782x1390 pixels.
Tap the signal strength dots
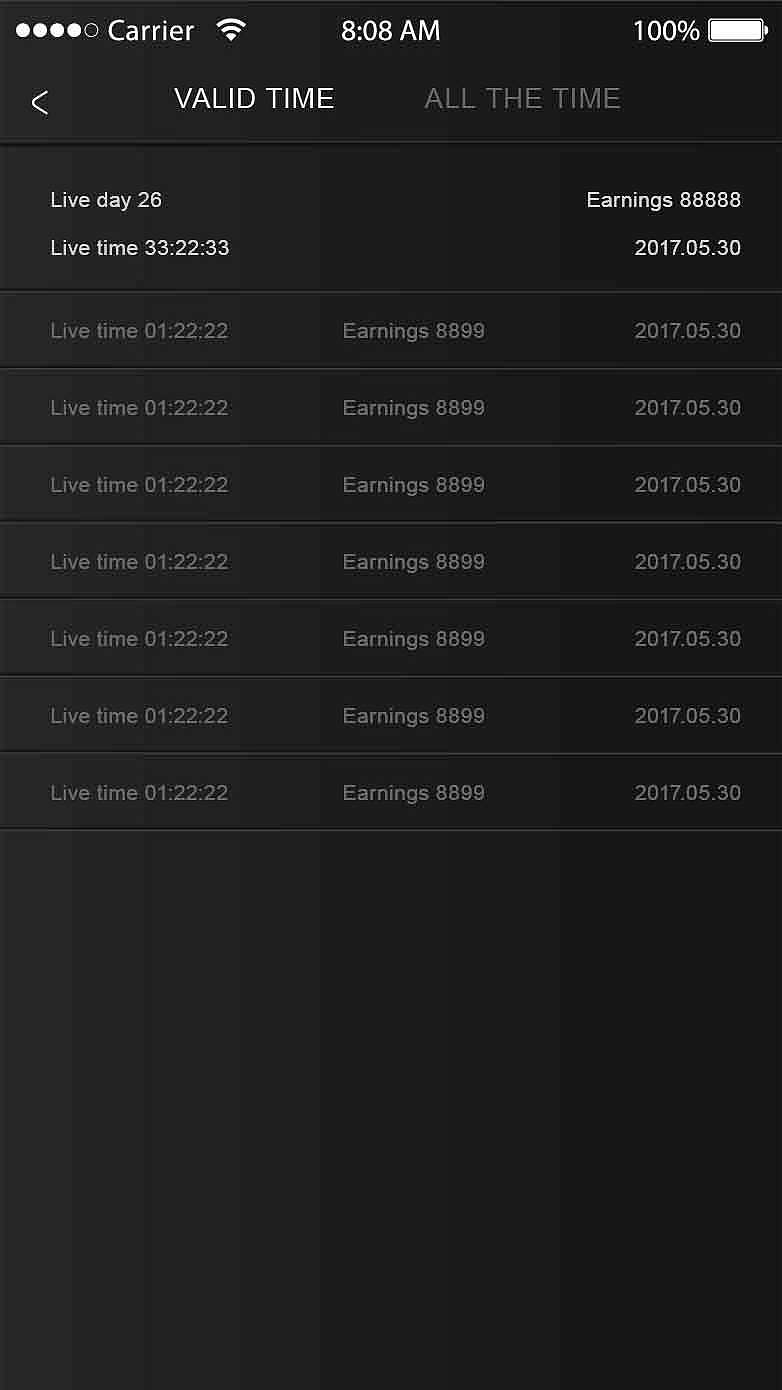(57, 30)
